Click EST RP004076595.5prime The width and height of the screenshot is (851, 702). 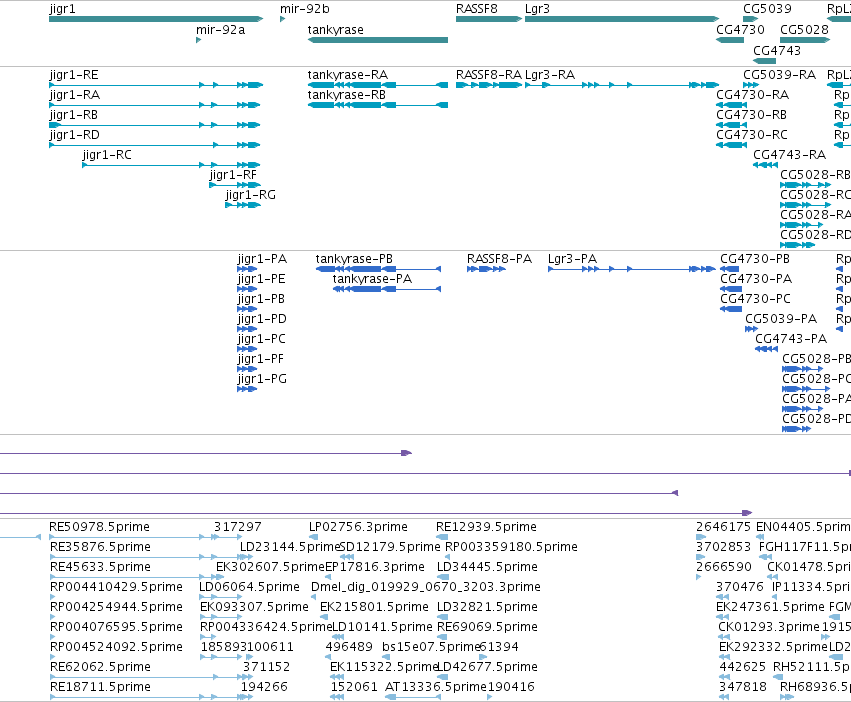pos(116,627)
